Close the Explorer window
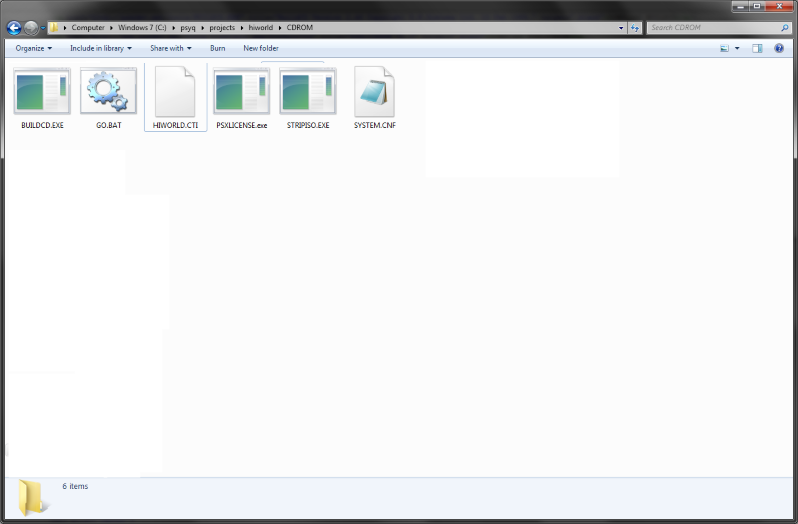Image resolution: width=798 pixels, height=524 pixels. click(779, 6)
